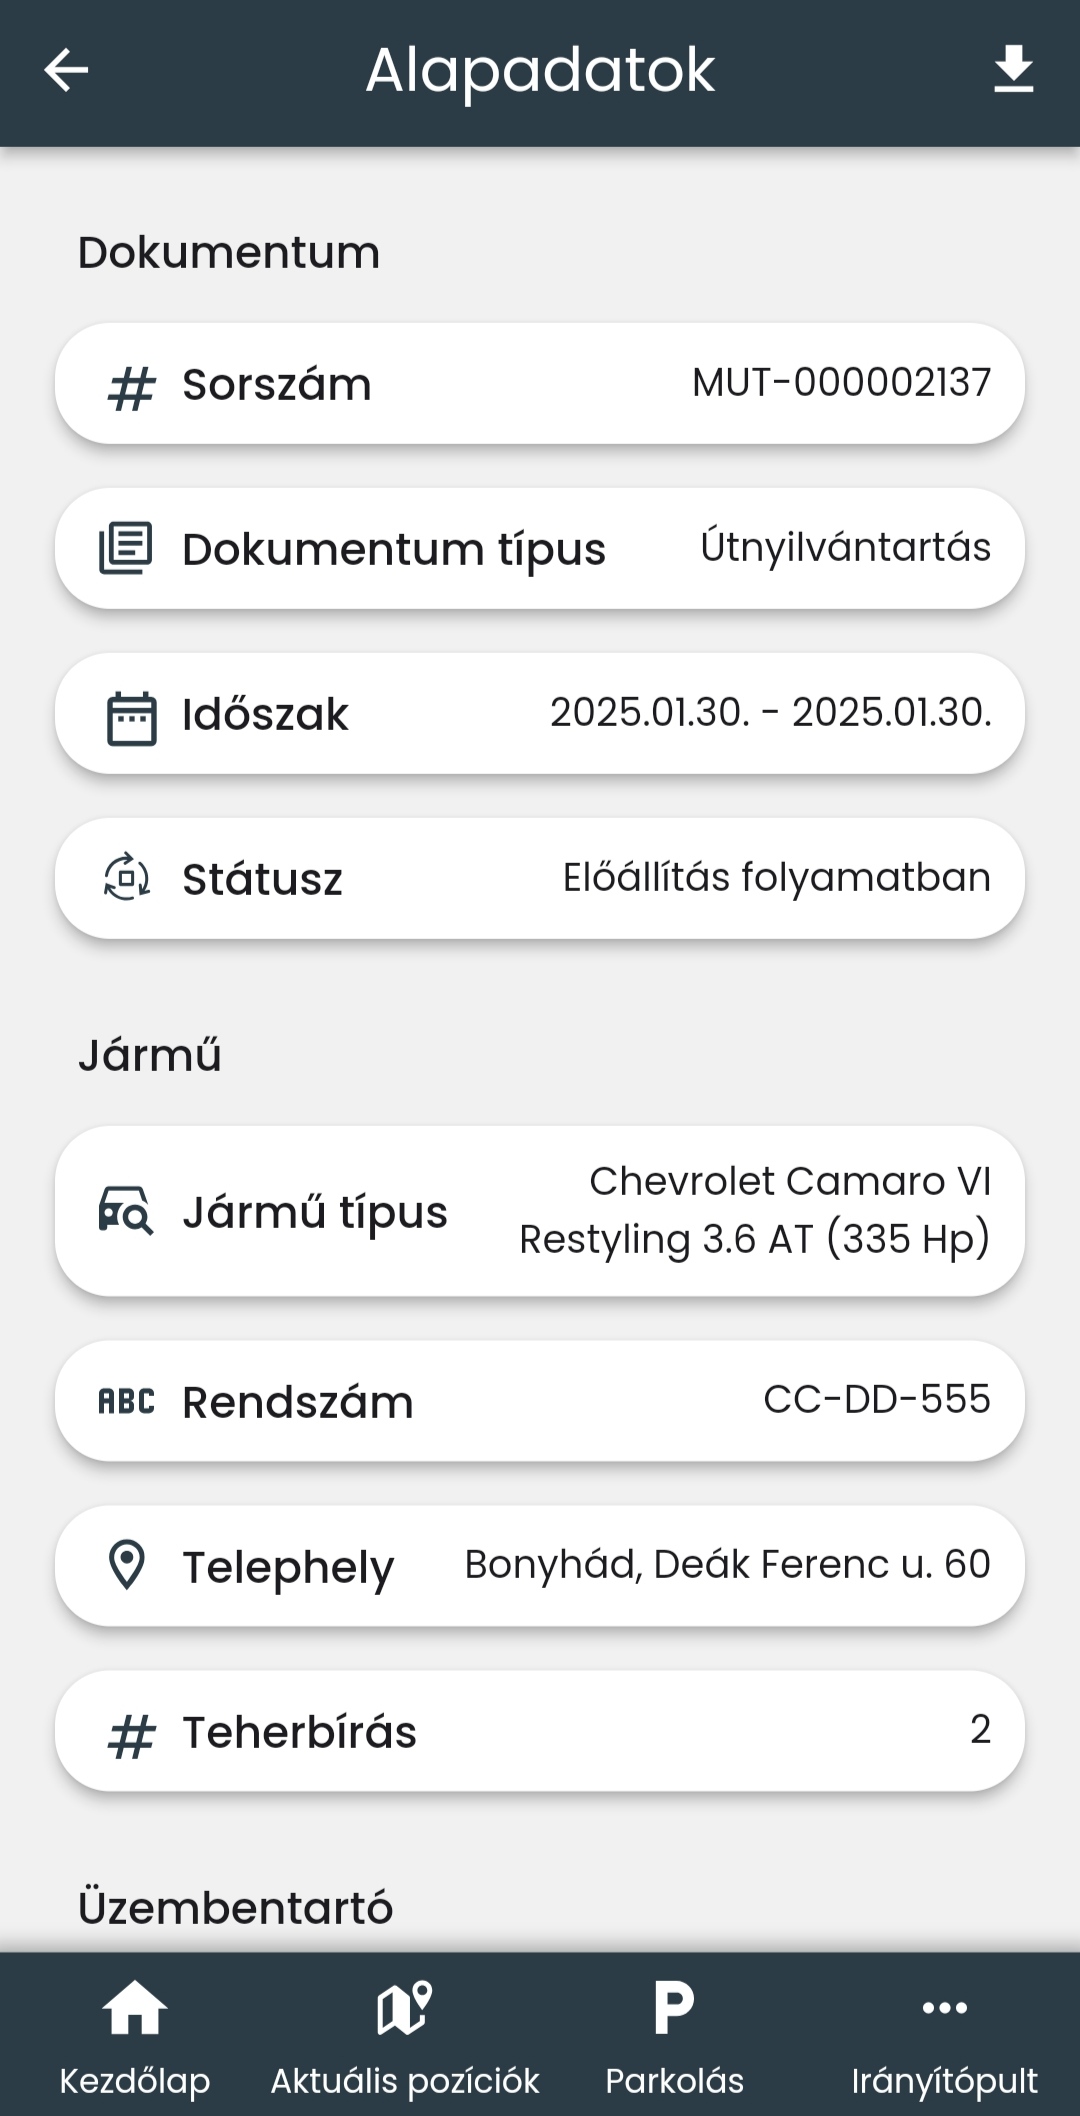
Task: Tap the status cycle icon beside Státusz
Action: tap(127, 877)
